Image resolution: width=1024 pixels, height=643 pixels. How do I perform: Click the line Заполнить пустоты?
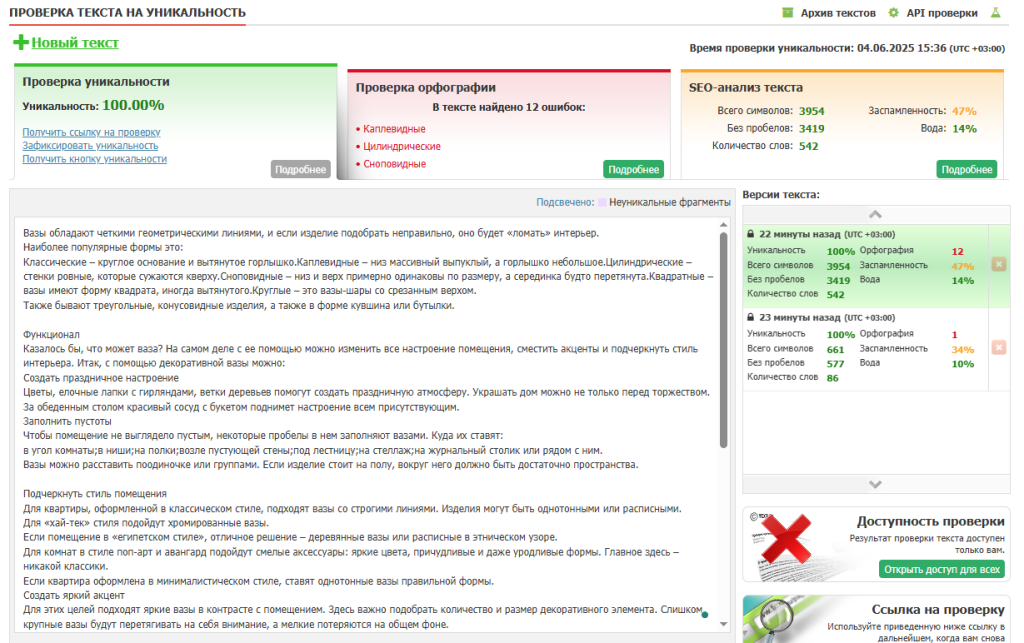pos(67,422)
